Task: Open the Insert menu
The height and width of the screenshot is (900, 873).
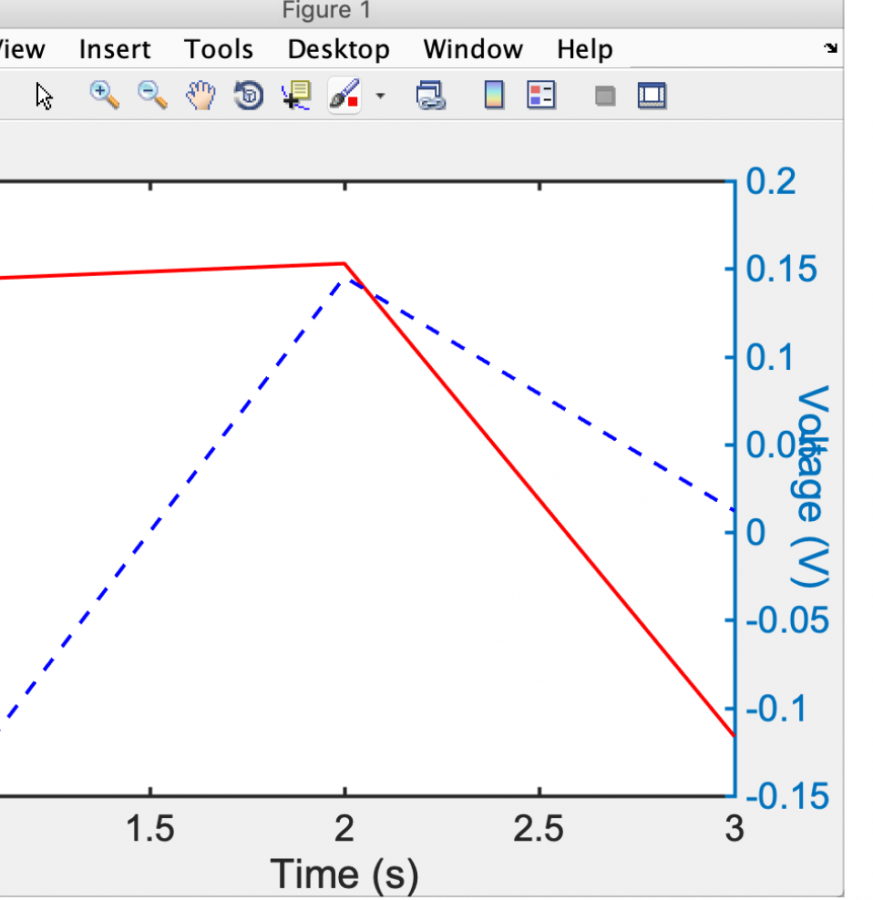Action: point(115,49)
